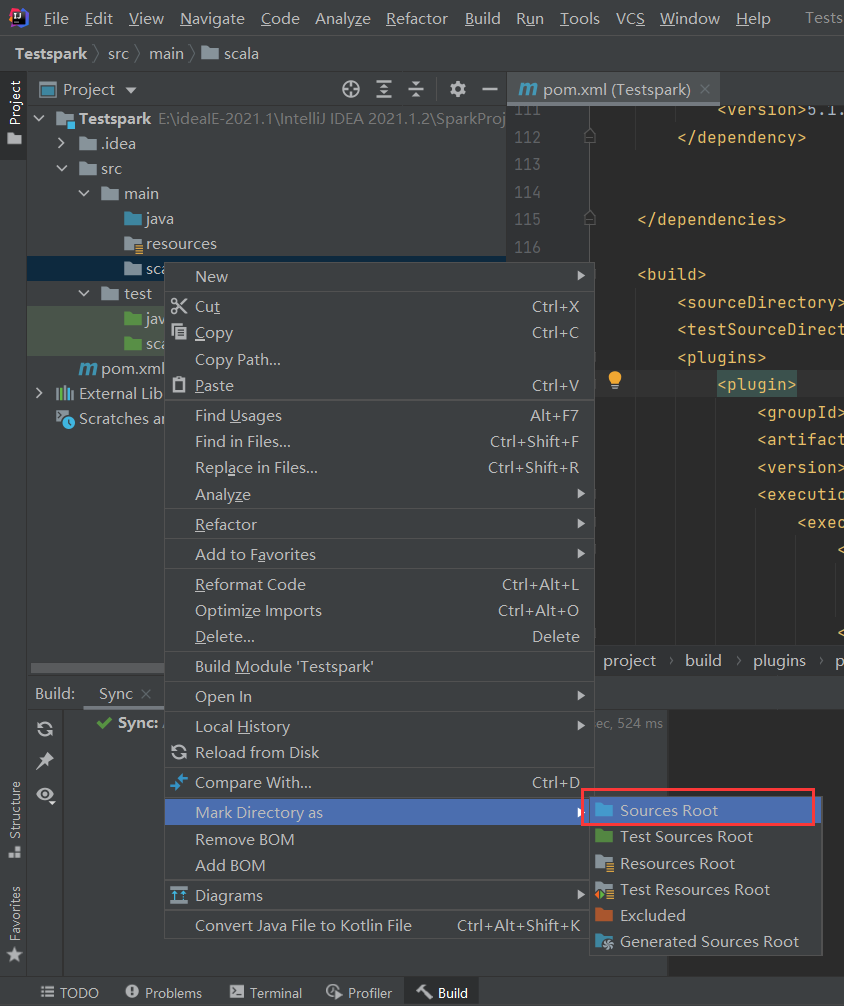844x1006 pixels.
Task: Collapse the test folder
Action: 84,293
